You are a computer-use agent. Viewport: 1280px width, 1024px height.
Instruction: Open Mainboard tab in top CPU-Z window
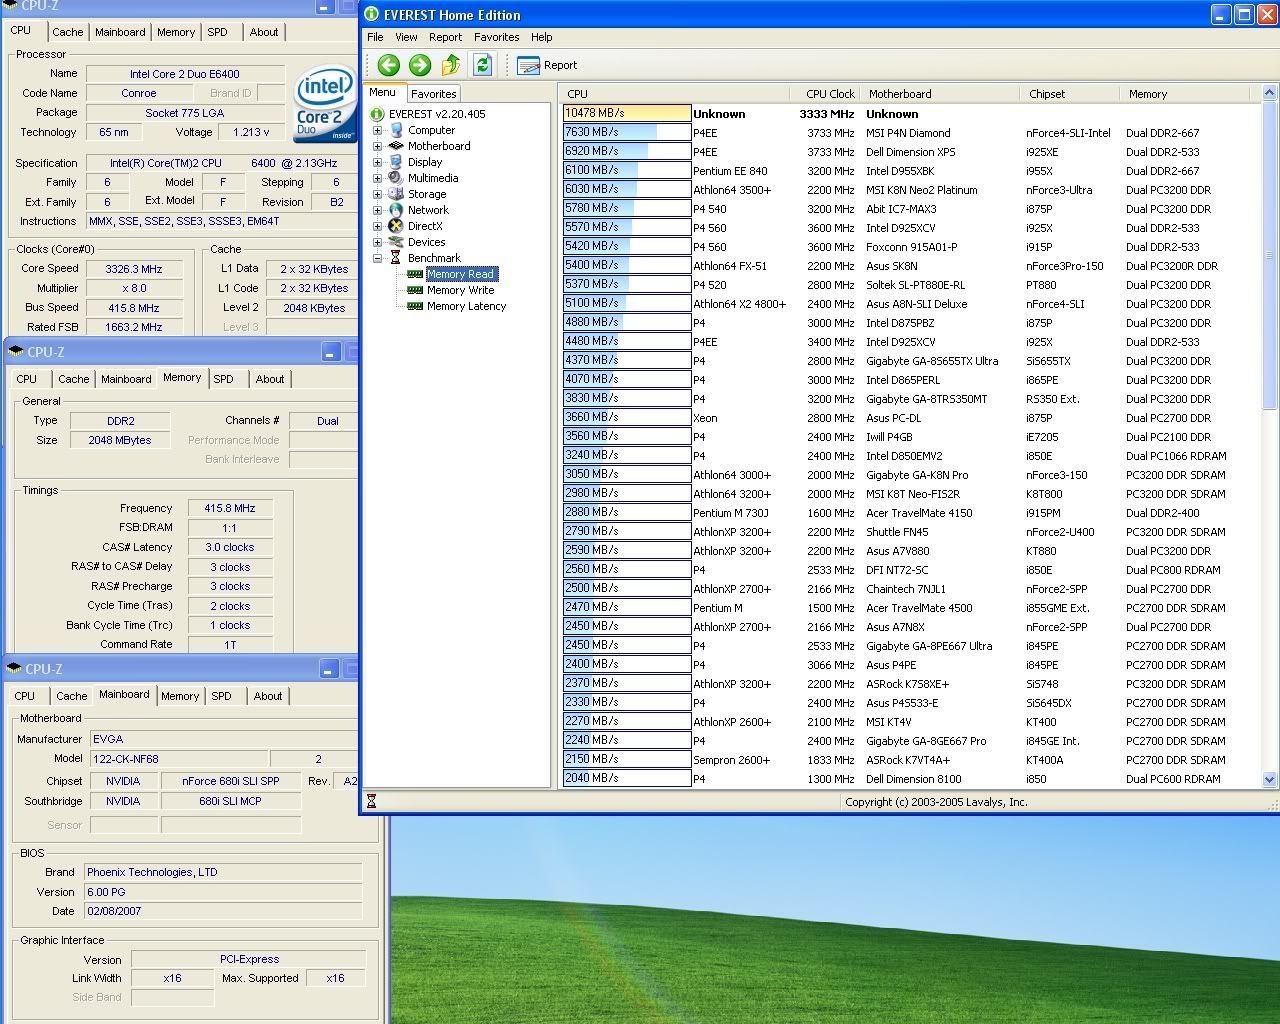click(x=120, y=32)
